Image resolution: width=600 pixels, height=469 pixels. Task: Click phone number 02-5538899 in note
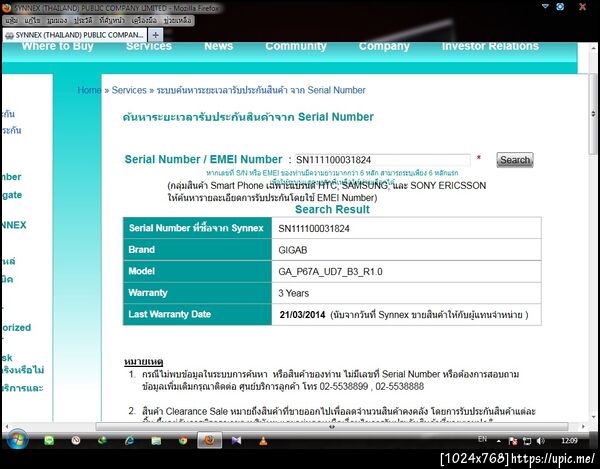[x=344, y=386]
